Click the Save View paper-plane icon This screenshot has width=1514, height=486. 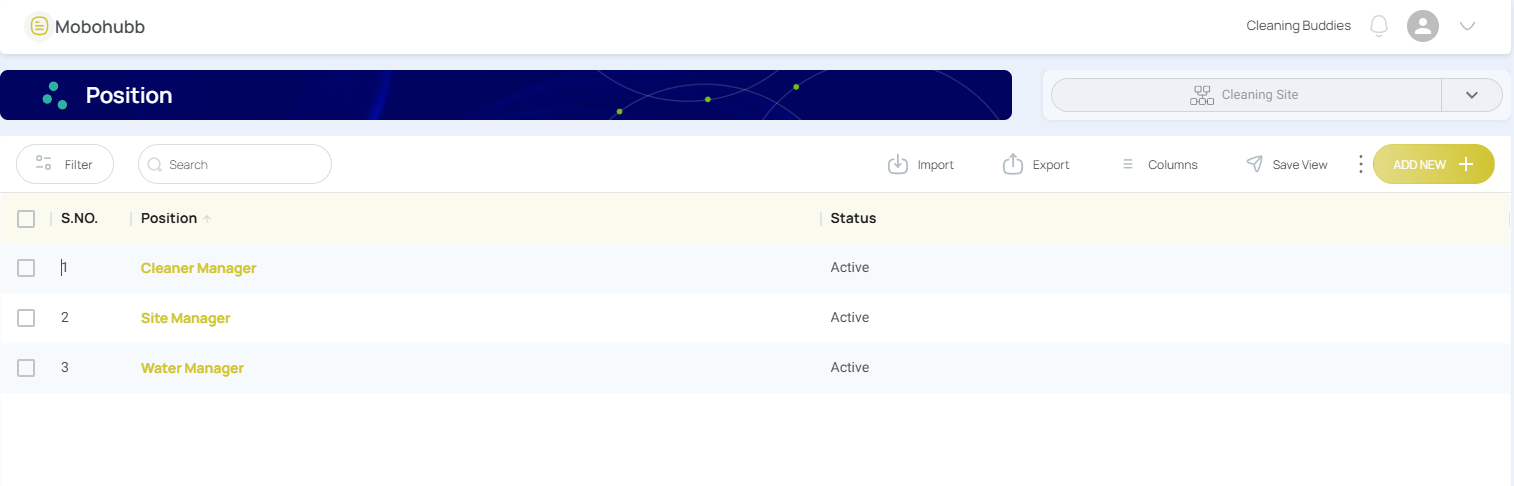(x=1254, y=164)
